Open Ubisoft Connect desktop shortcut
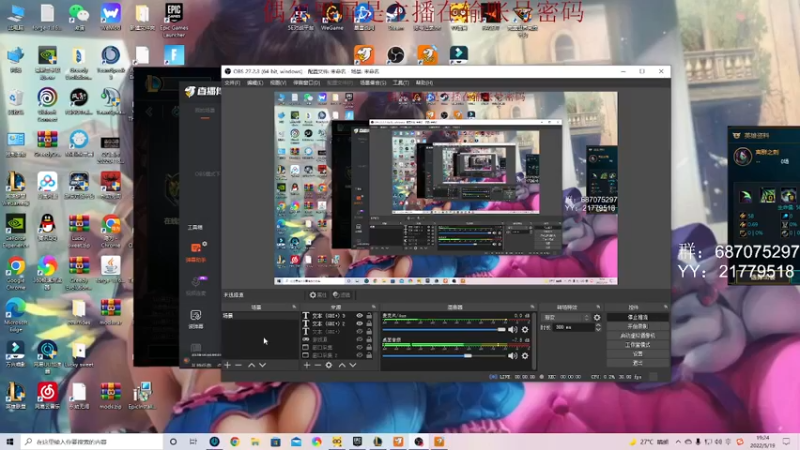This screenshot has width=800, height=450. pyautogui.click(x=47, y=105)
